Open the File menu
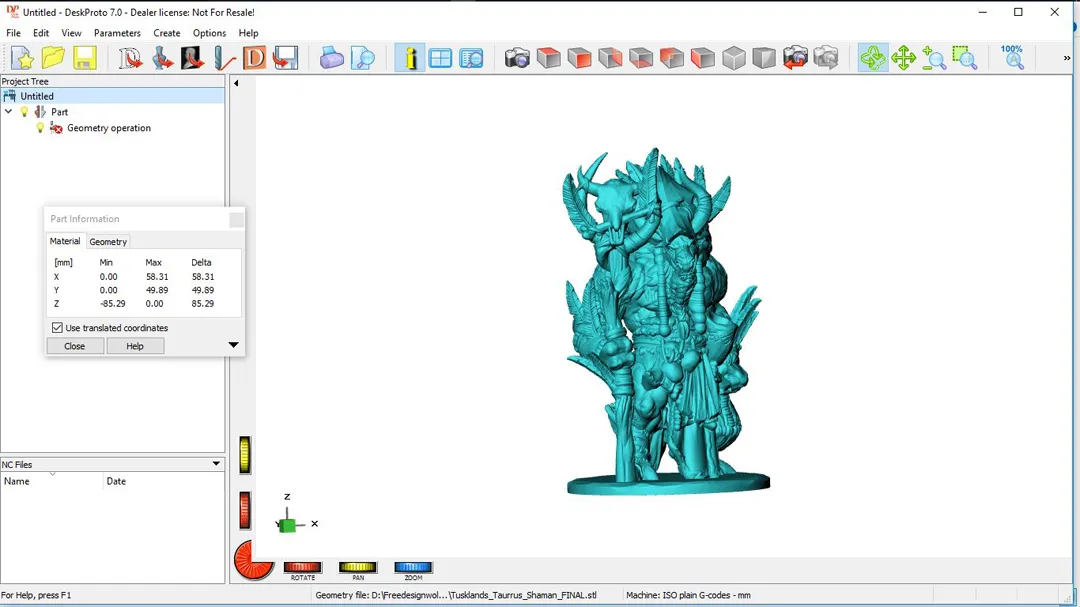Viewport: 1080px width, 607px height. coord(13,33)
